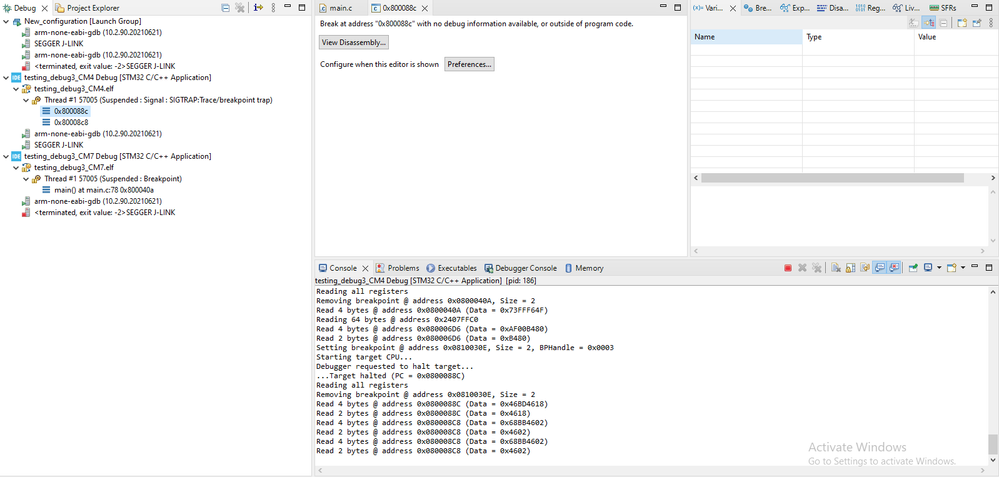
Task: Remove all terminated launches in Console toolbar
Action: 817,268
